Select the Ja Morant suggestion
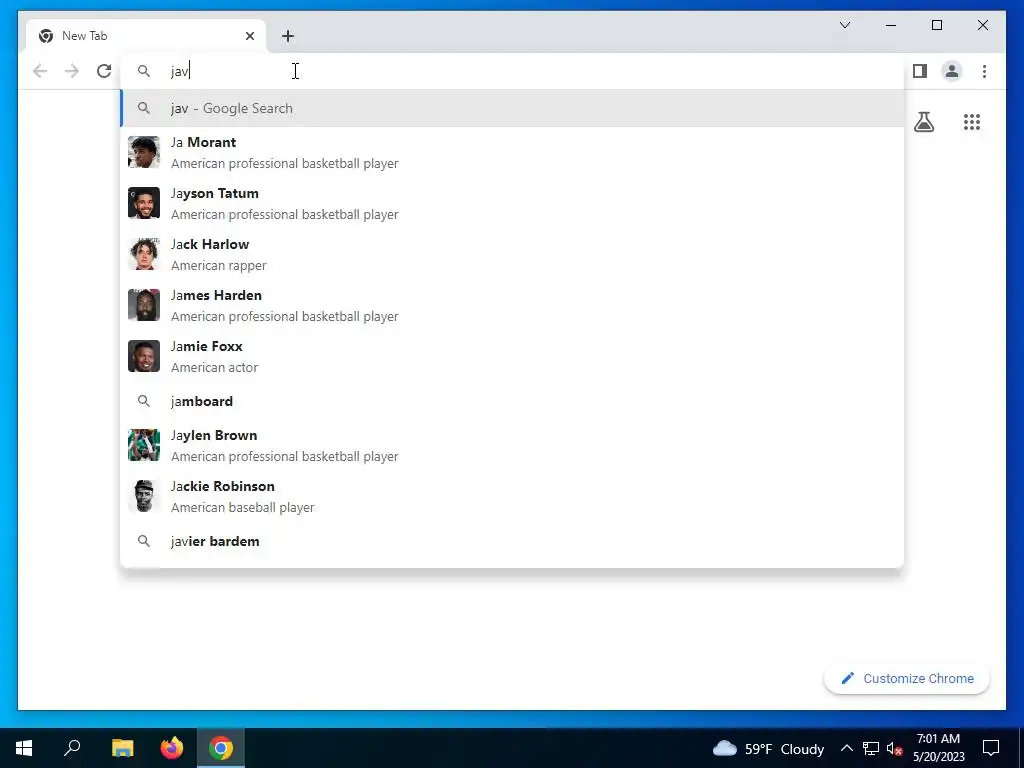This screenshot has height=768, width=1024. point(512,152)
